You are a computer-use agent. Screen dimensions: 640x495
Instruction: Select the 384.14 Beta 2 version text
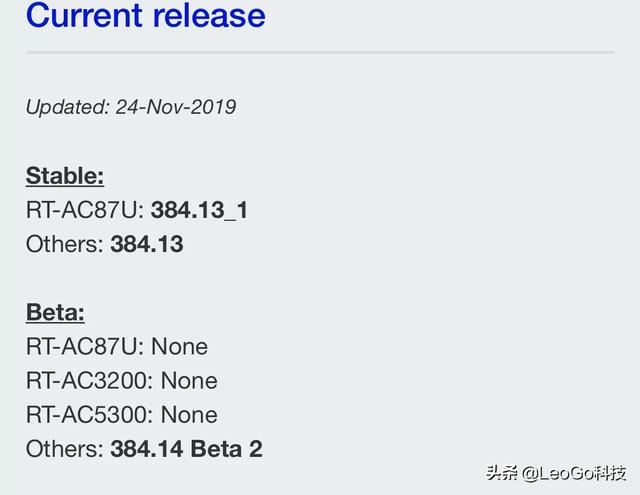187,449
